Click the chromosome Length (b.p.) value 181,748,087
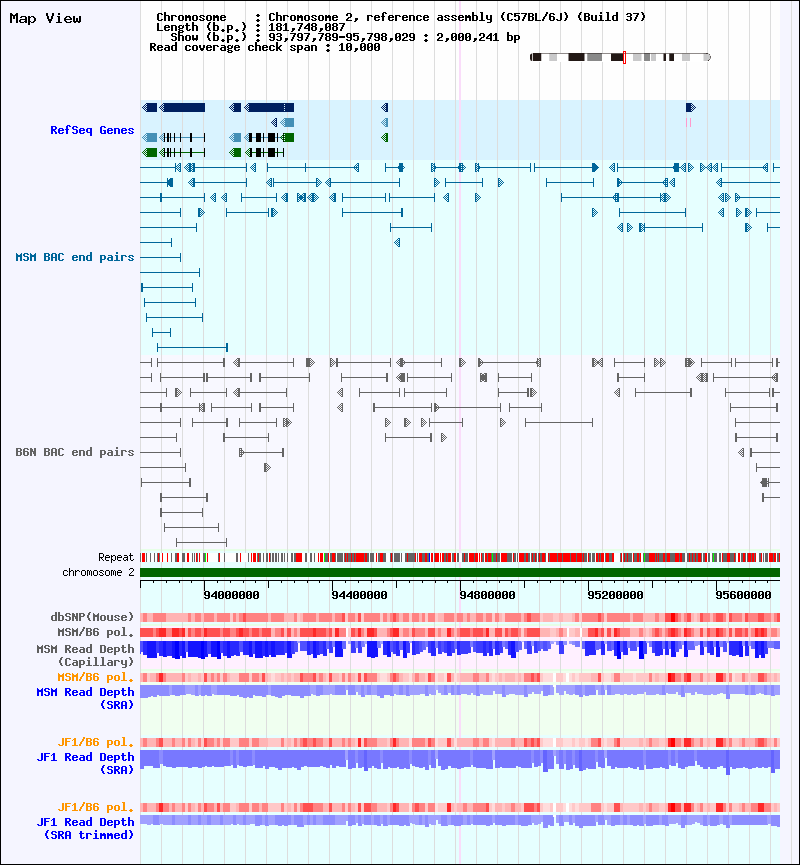The width and height of the screenshot is (800, 865). point(307,27)
